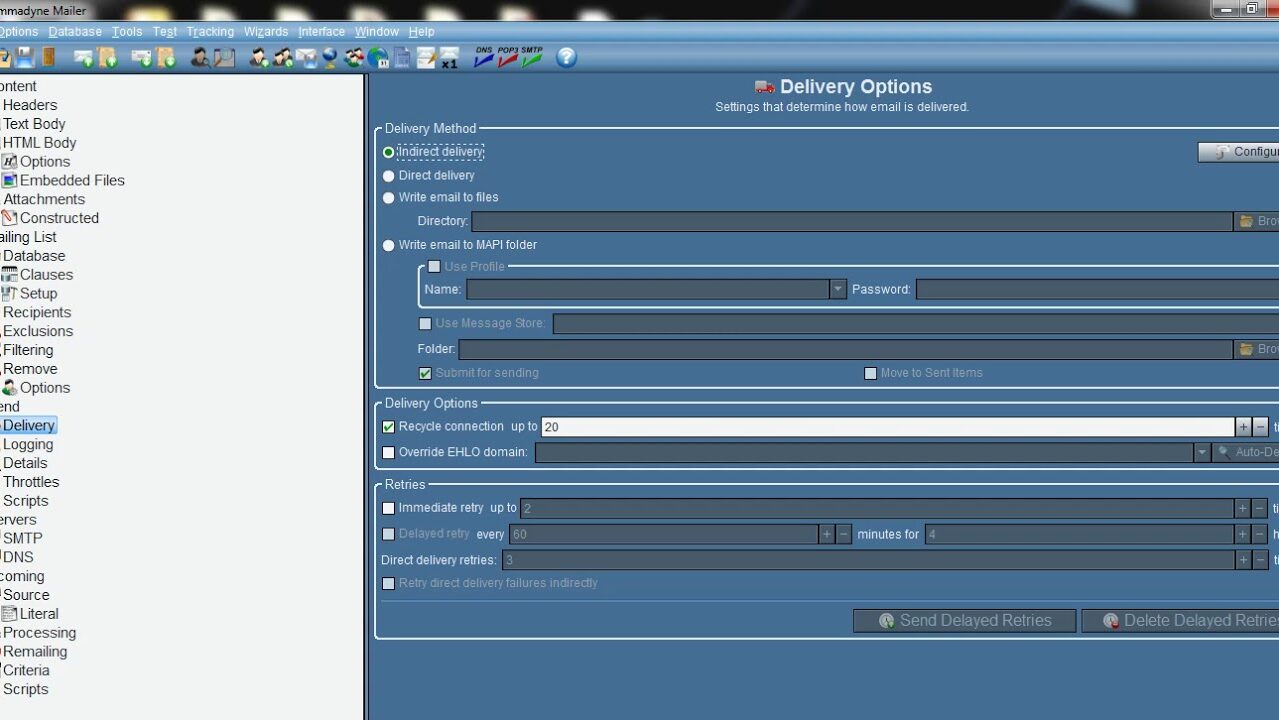This screenshot has height=720, width=1279.
Task: Open the Wizards menu
Action: point(266,32)
